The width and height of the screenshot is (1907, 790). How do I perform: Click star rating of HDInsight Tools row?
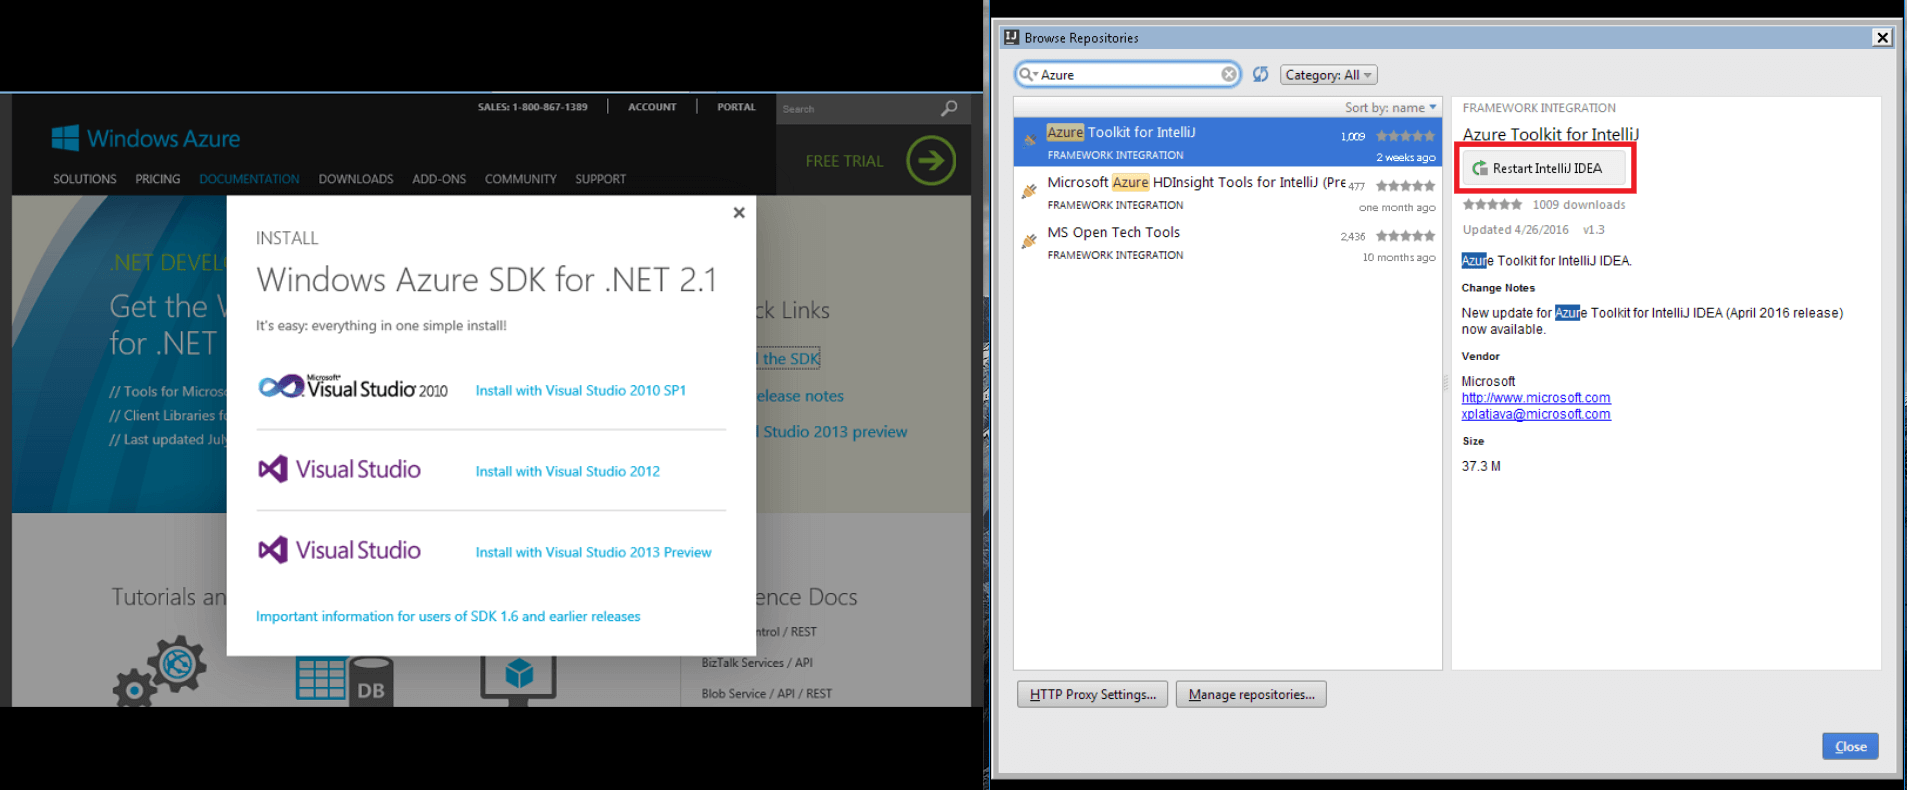point(1405,186)
